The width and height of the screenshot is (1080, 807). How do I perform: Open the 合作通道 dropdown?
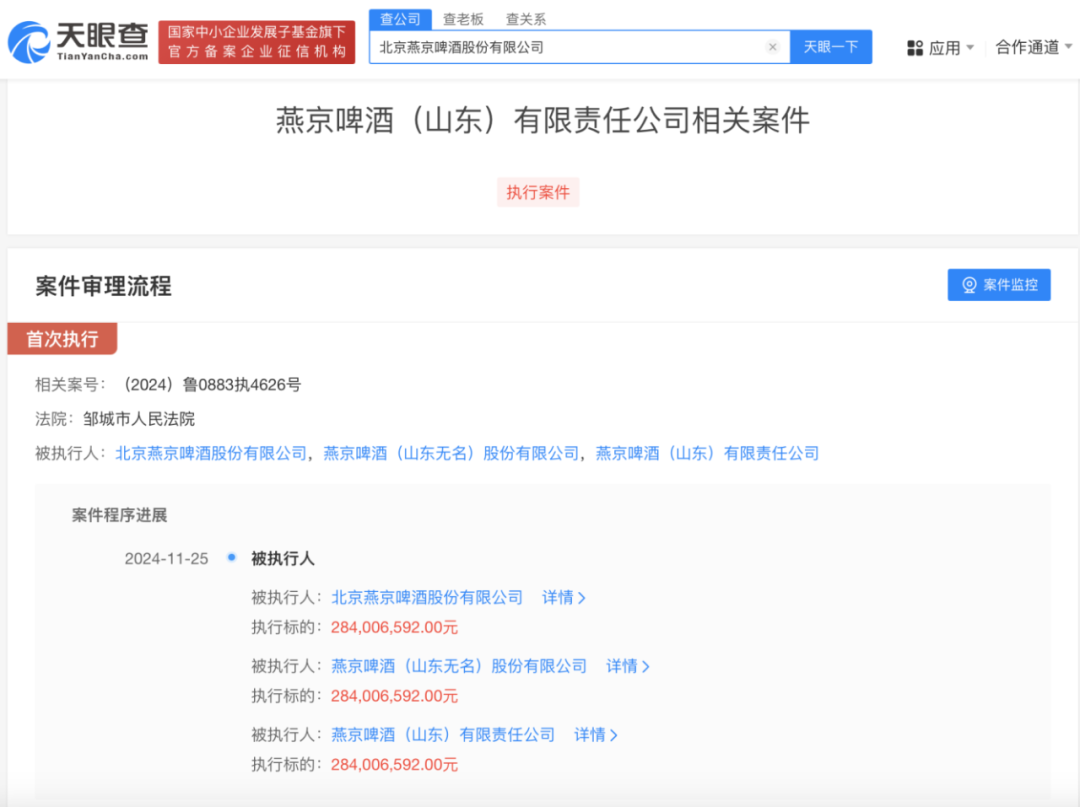click(1034, 47)
